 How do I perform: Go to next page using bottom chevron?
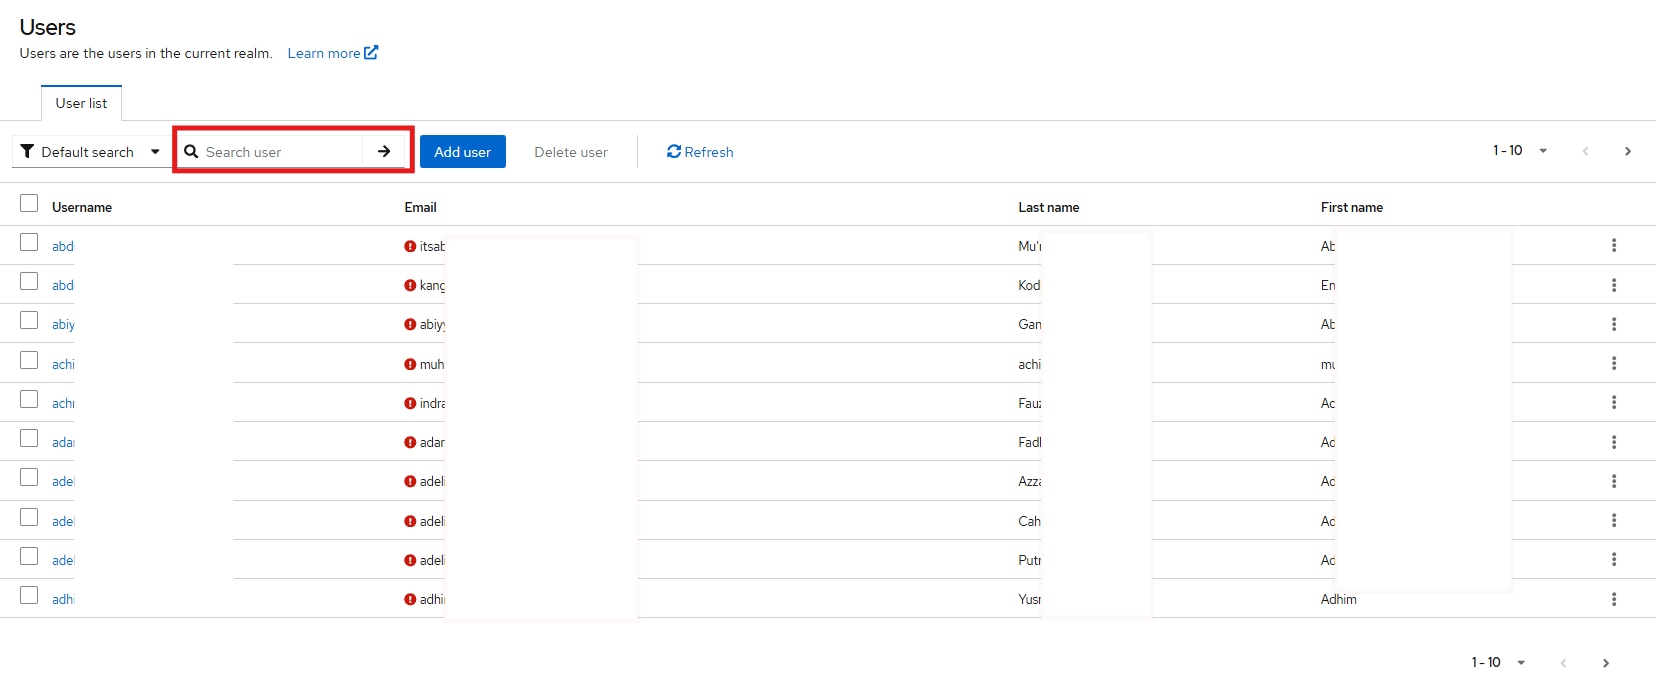1605,663
